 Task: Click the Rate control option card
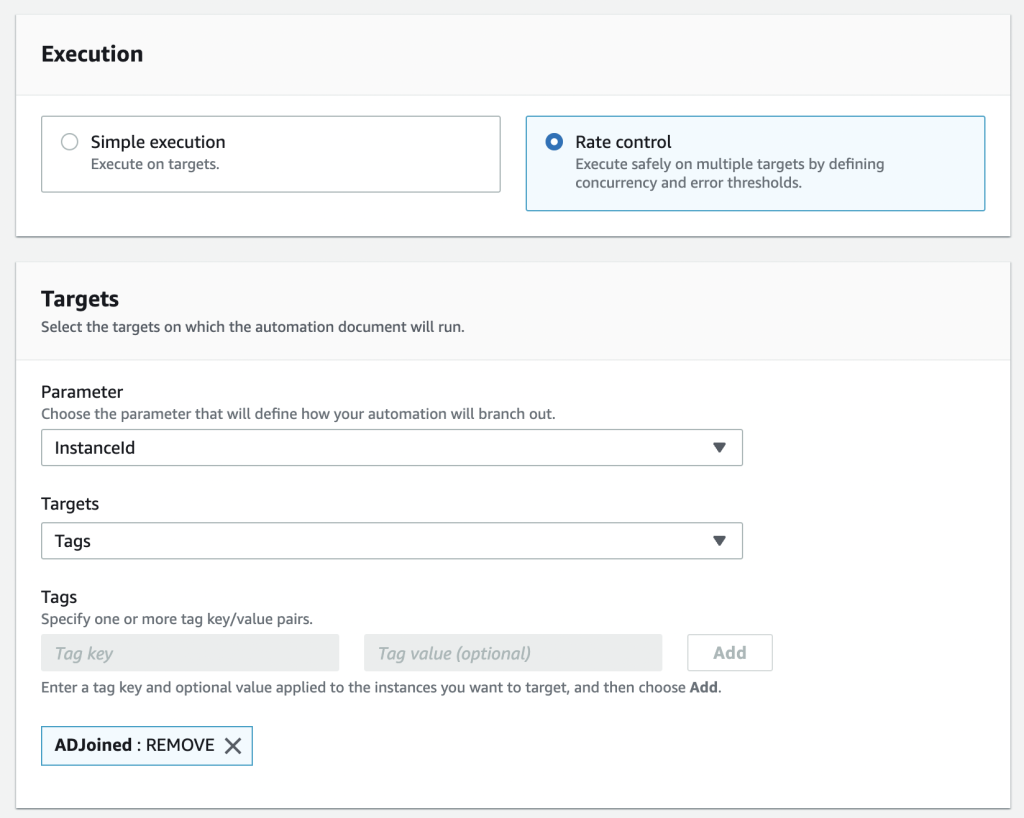click(755, 163)
